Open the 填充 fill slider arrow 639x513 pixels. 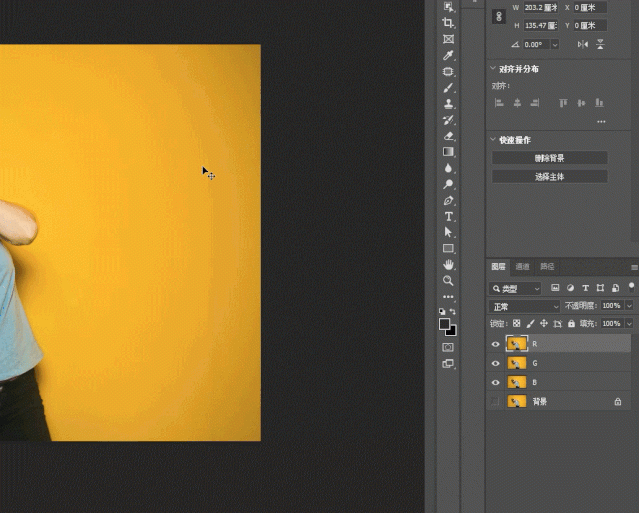tap(629, 324)
